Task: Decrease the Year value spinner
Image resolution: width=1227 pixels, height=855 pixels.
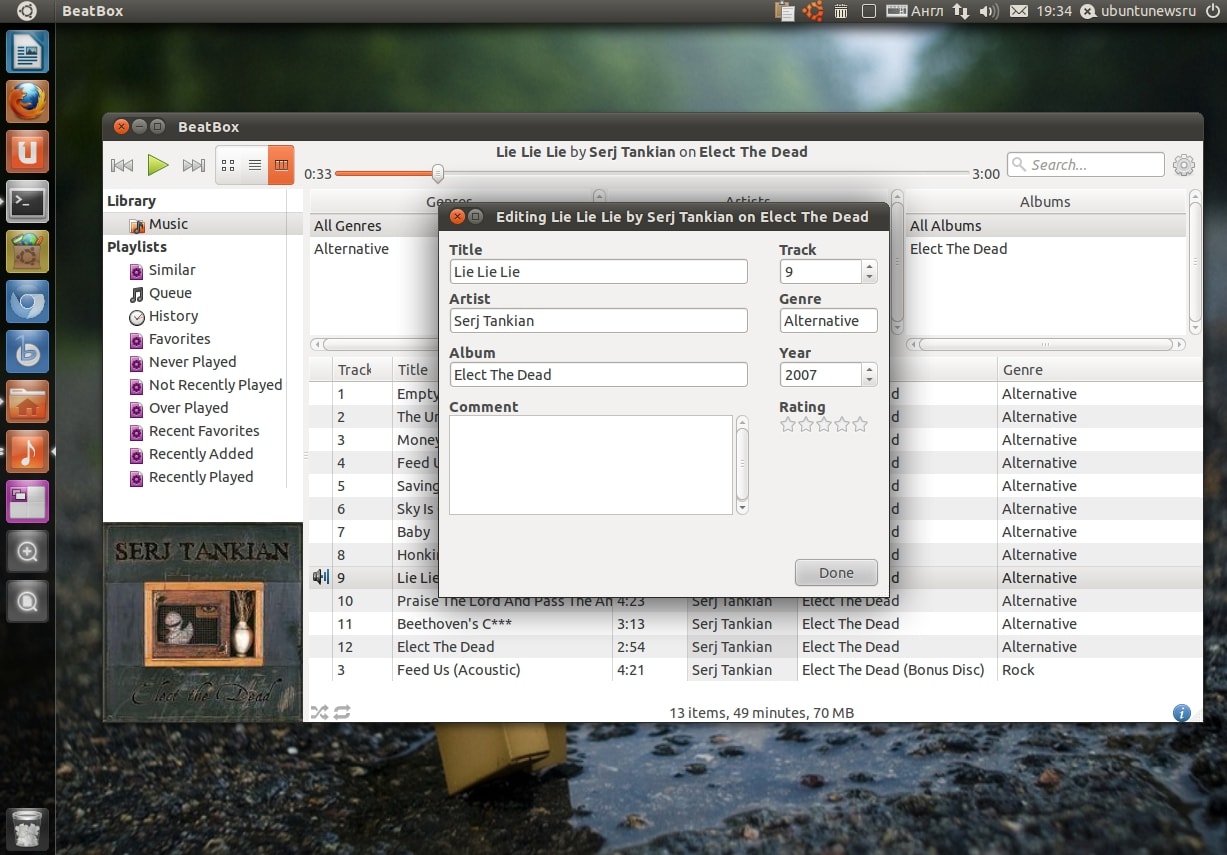Action: click(869, 380)
